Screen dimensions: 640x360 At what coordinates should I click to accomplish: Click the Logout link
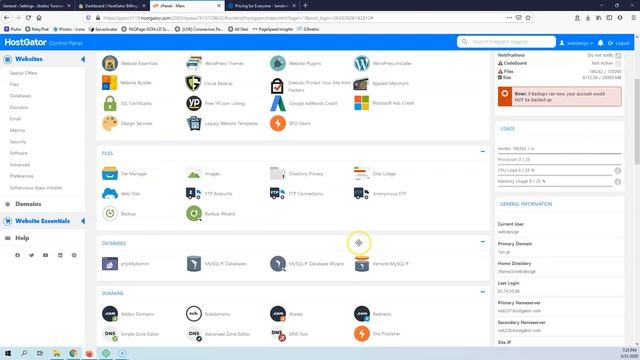(x=619, y=43)
